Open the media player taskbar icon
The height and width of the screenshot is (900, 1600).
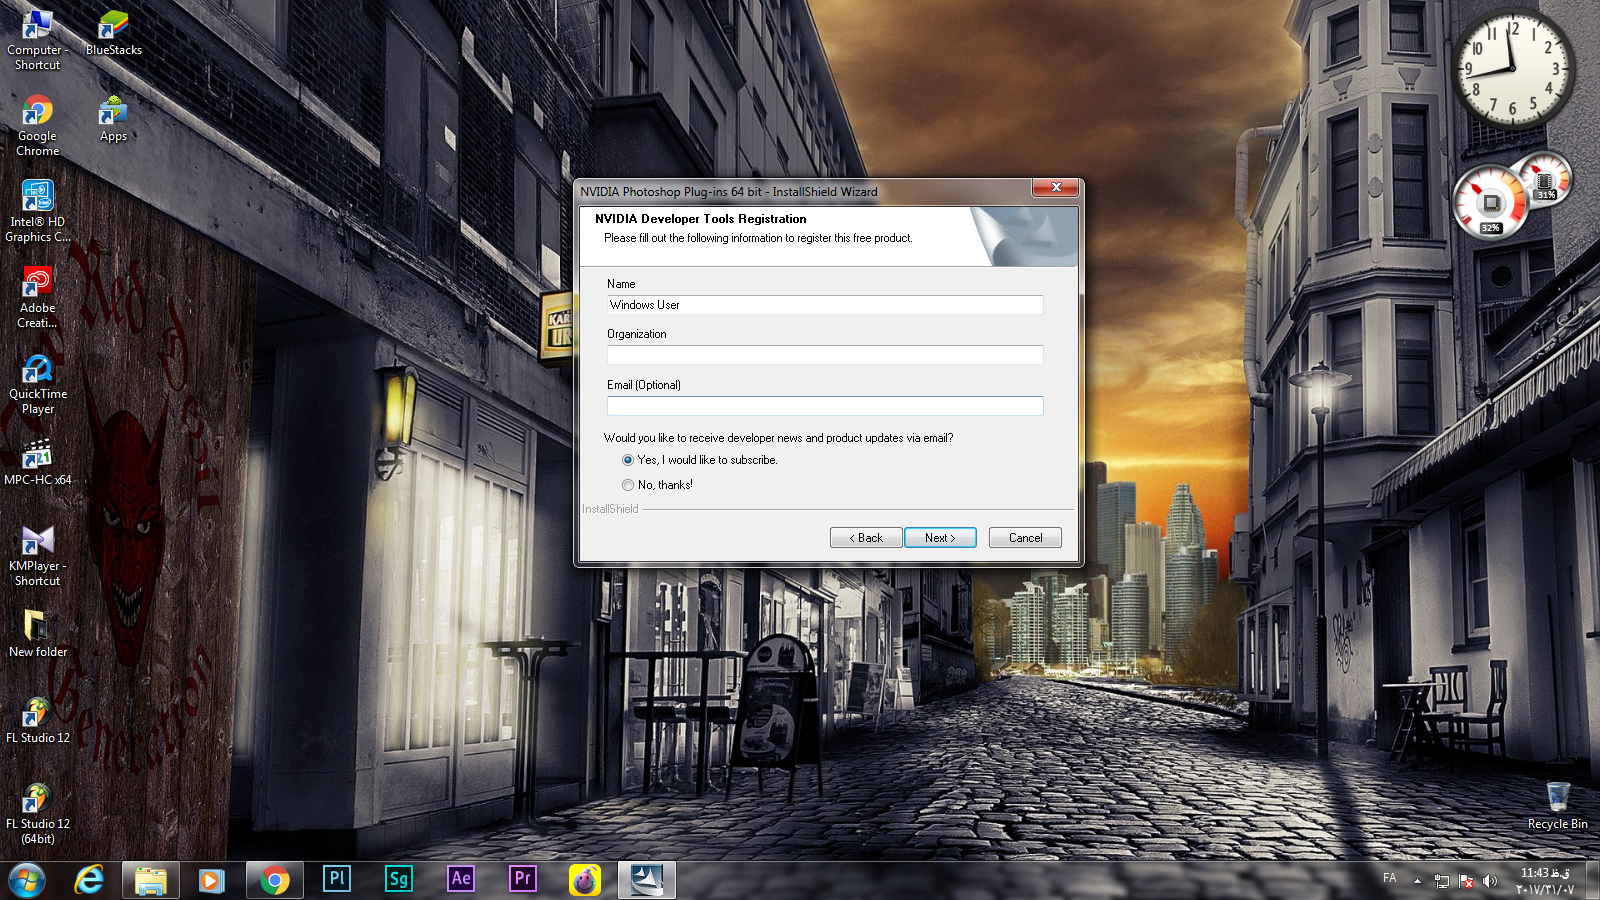pos(211,880)
